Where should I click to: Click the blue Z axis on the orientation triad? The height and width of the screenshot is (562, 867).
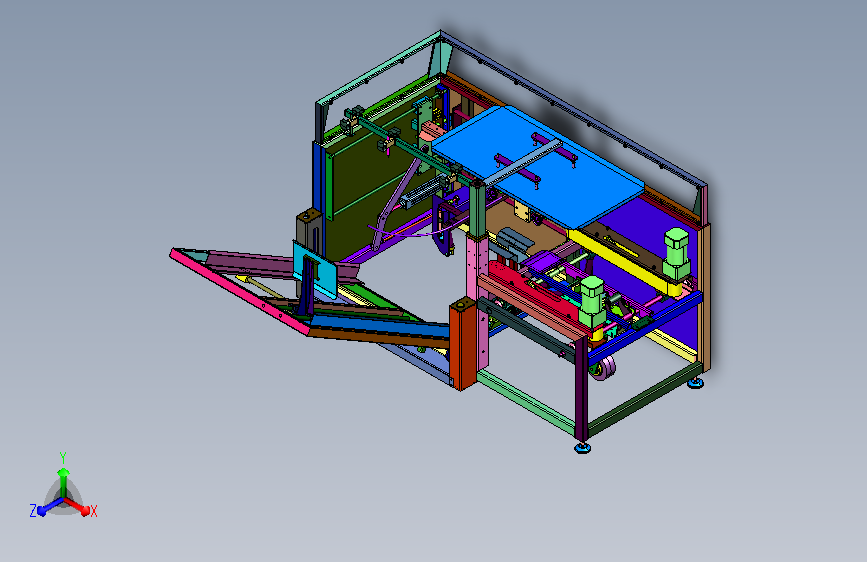click(x=48, y=507)
